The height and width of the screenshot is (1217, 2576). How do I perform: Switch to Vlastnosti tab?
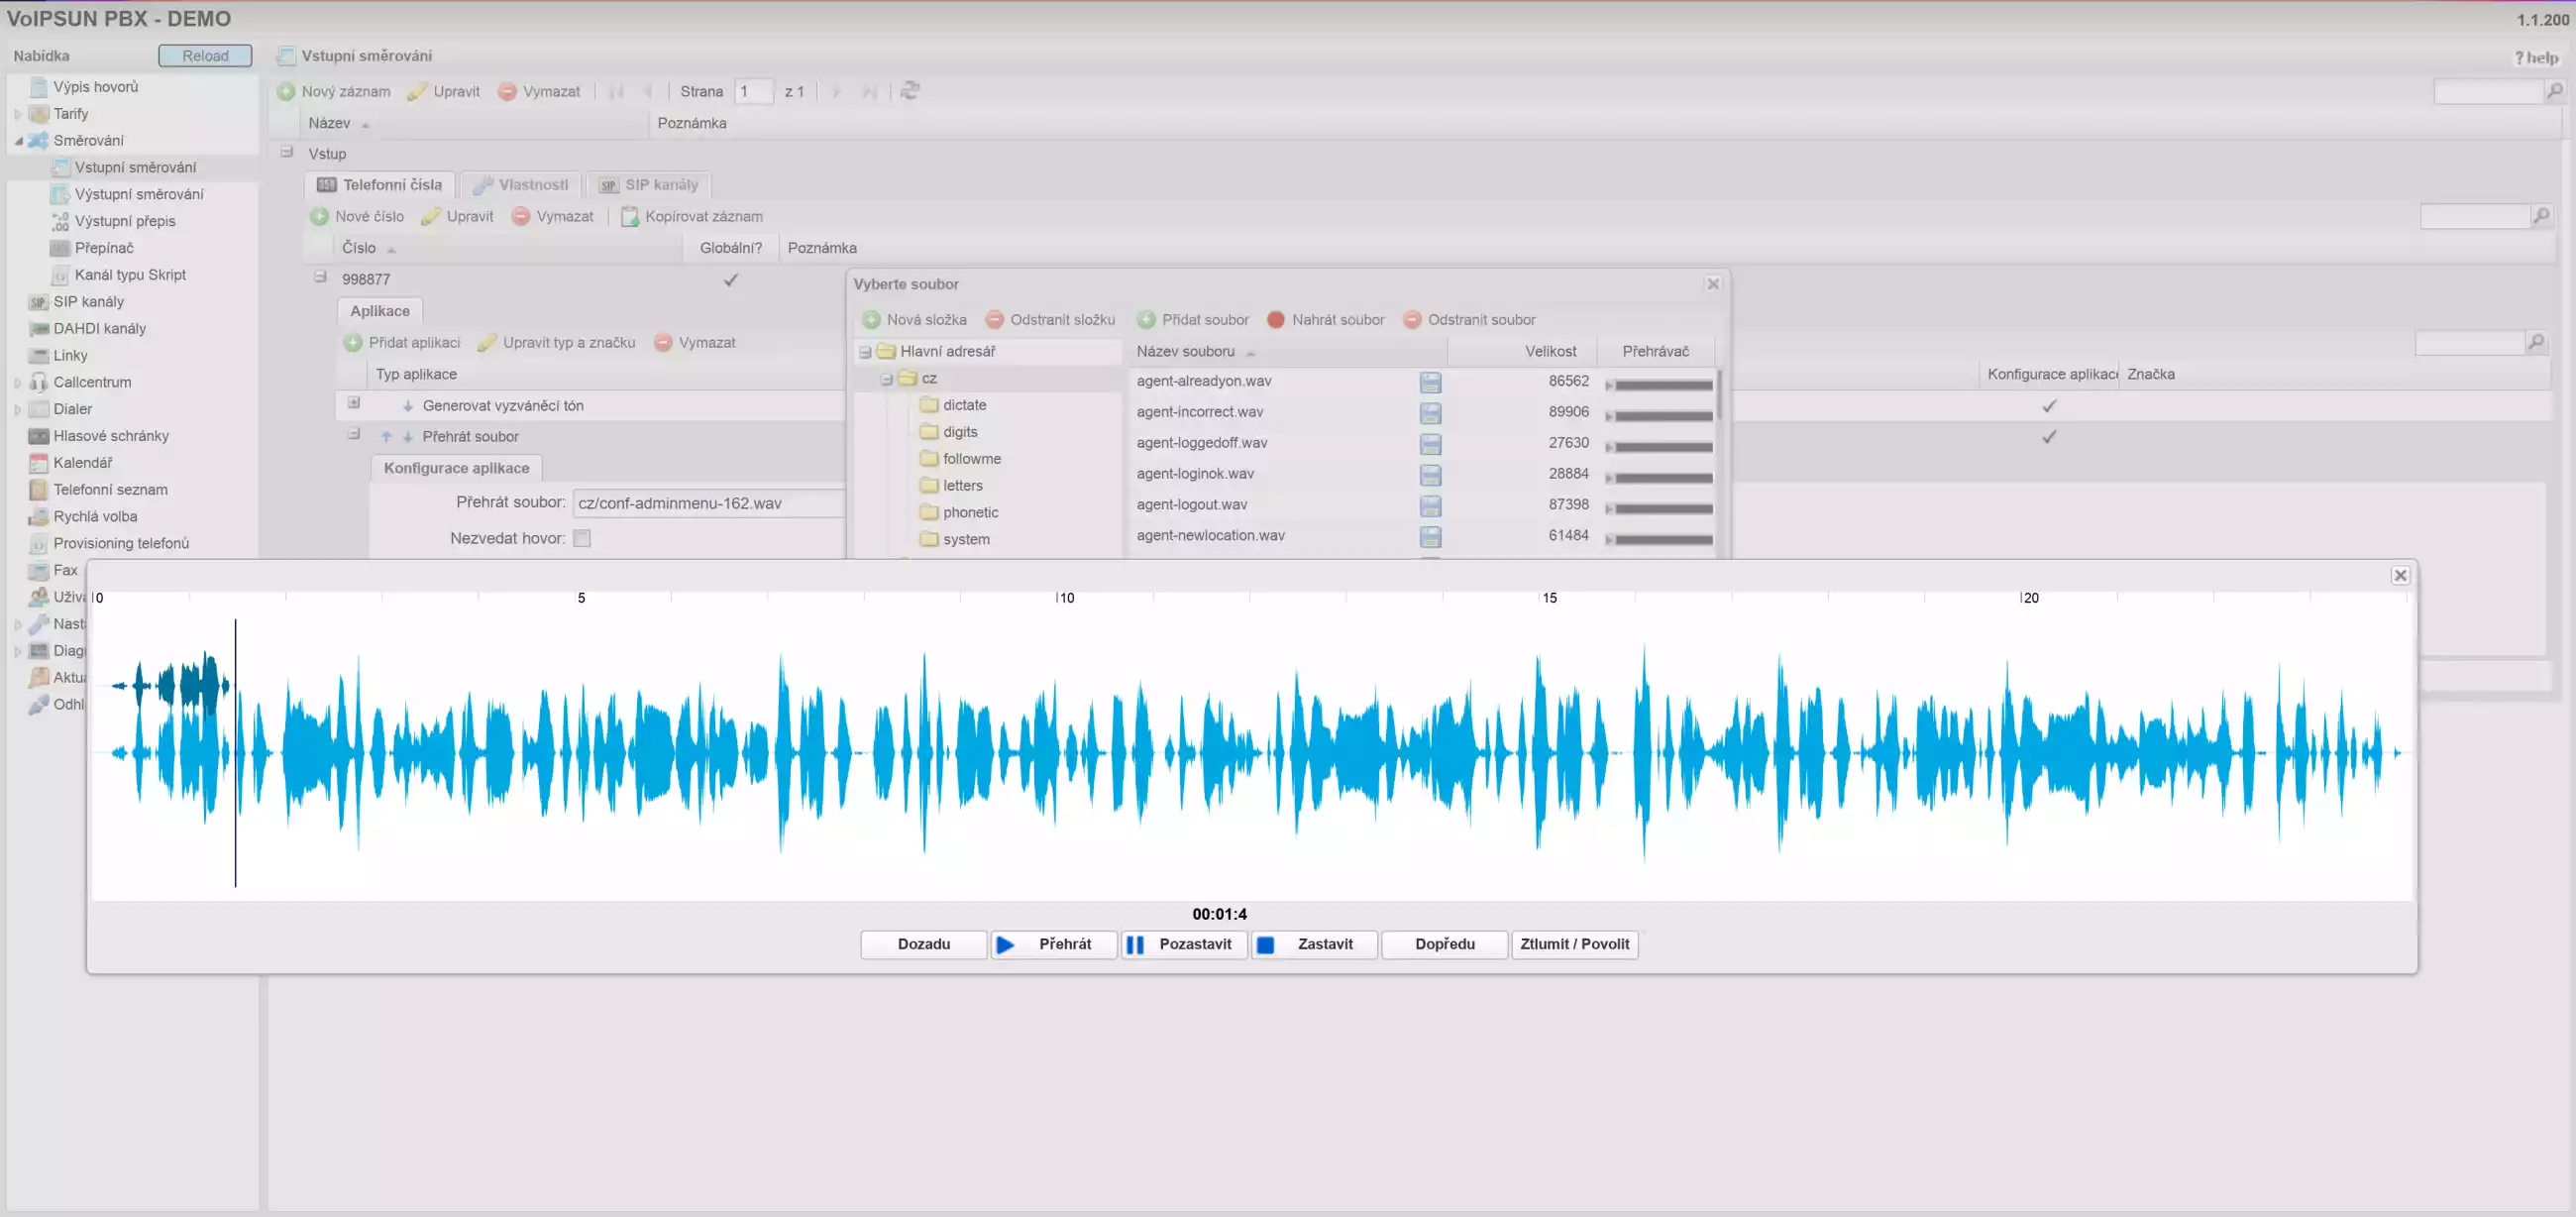520,185
